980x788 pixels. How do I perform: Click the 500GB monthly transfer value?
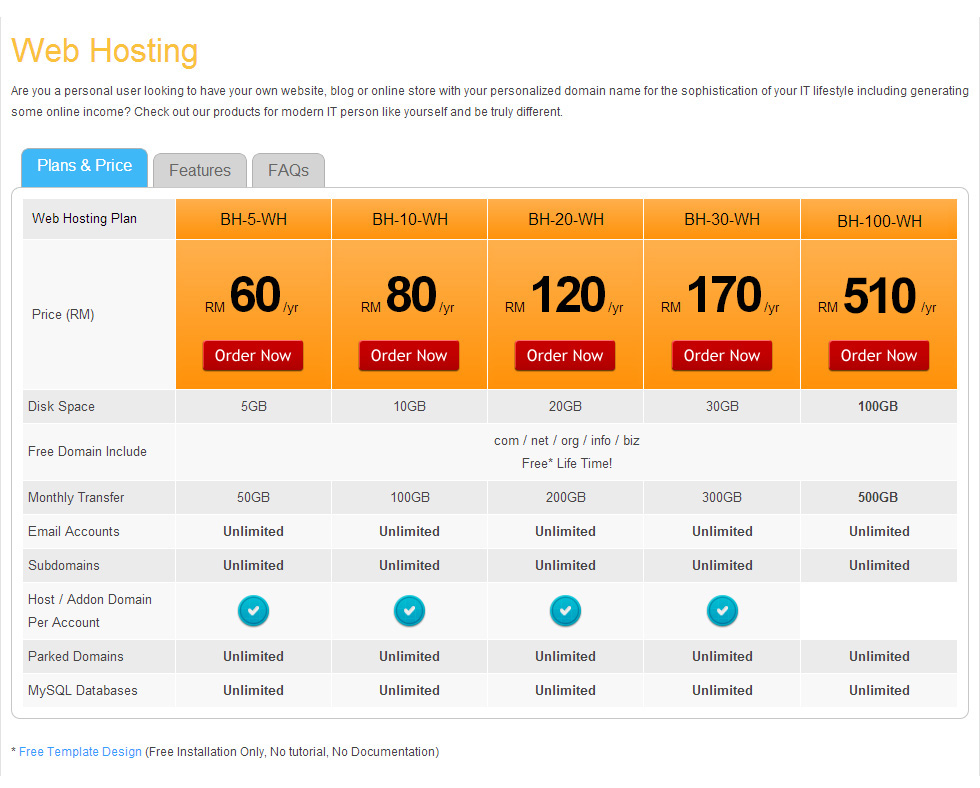click(x=879, y=498)
